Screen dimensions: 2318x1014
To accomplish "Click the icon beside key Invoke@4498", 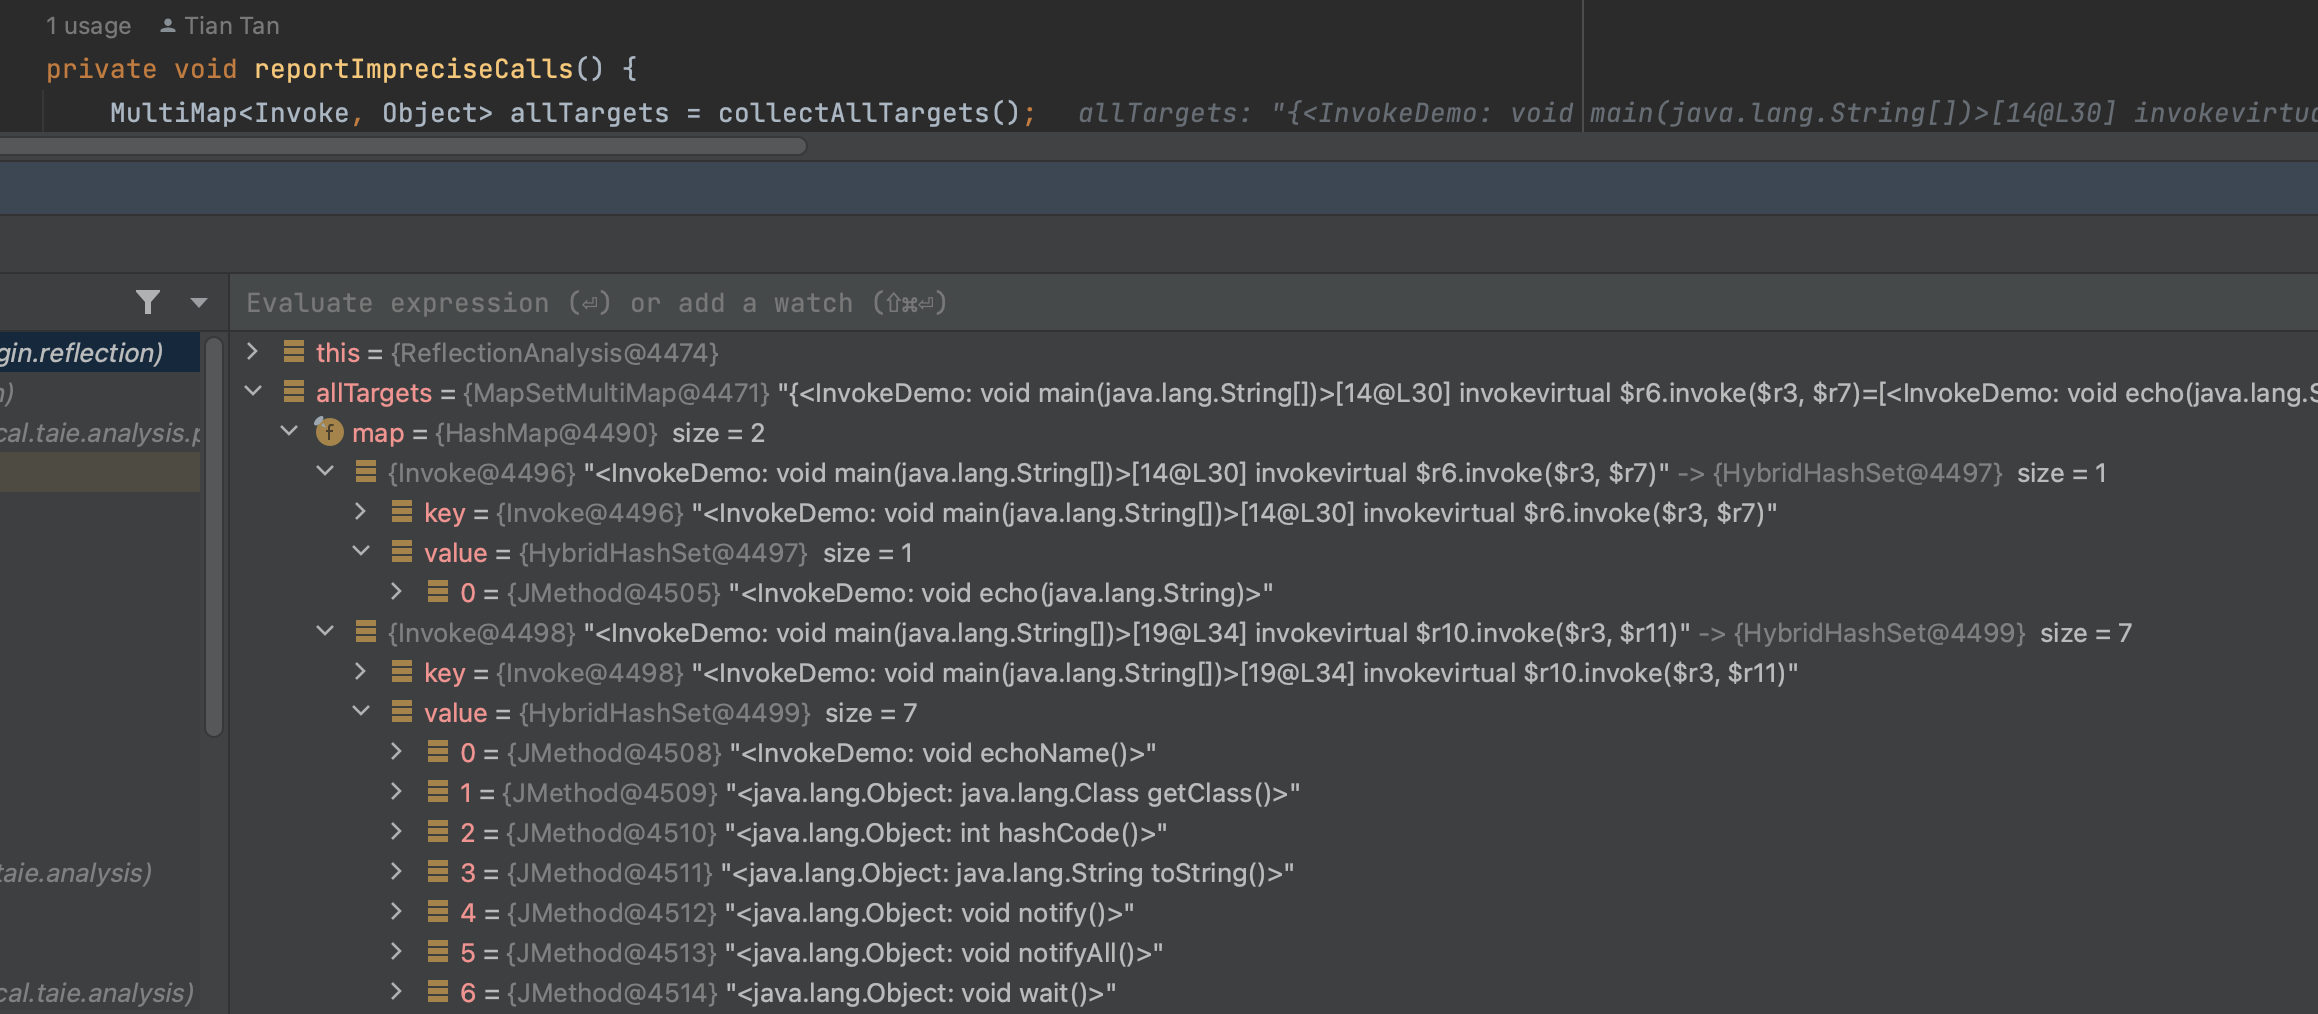I will 402,671.
